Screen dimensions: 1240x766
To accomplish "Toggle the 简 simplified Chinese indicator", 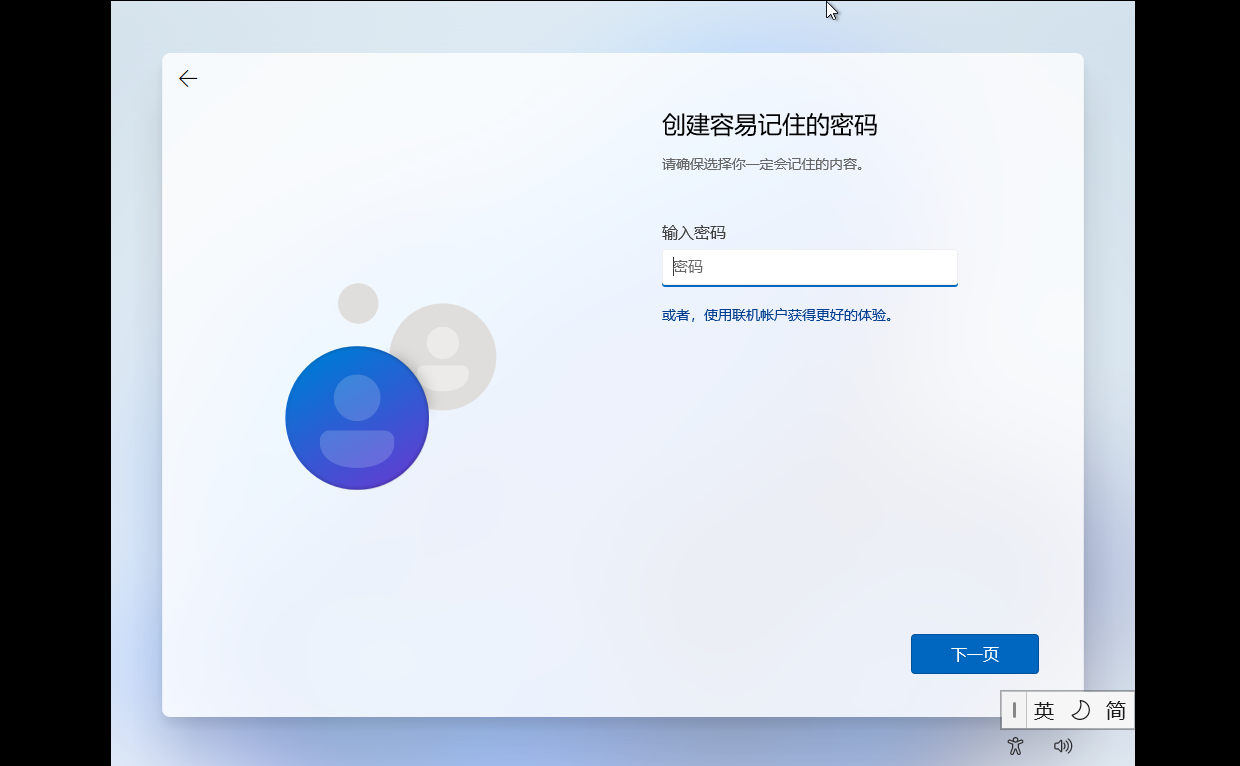I will click(x=1116, y=710).
